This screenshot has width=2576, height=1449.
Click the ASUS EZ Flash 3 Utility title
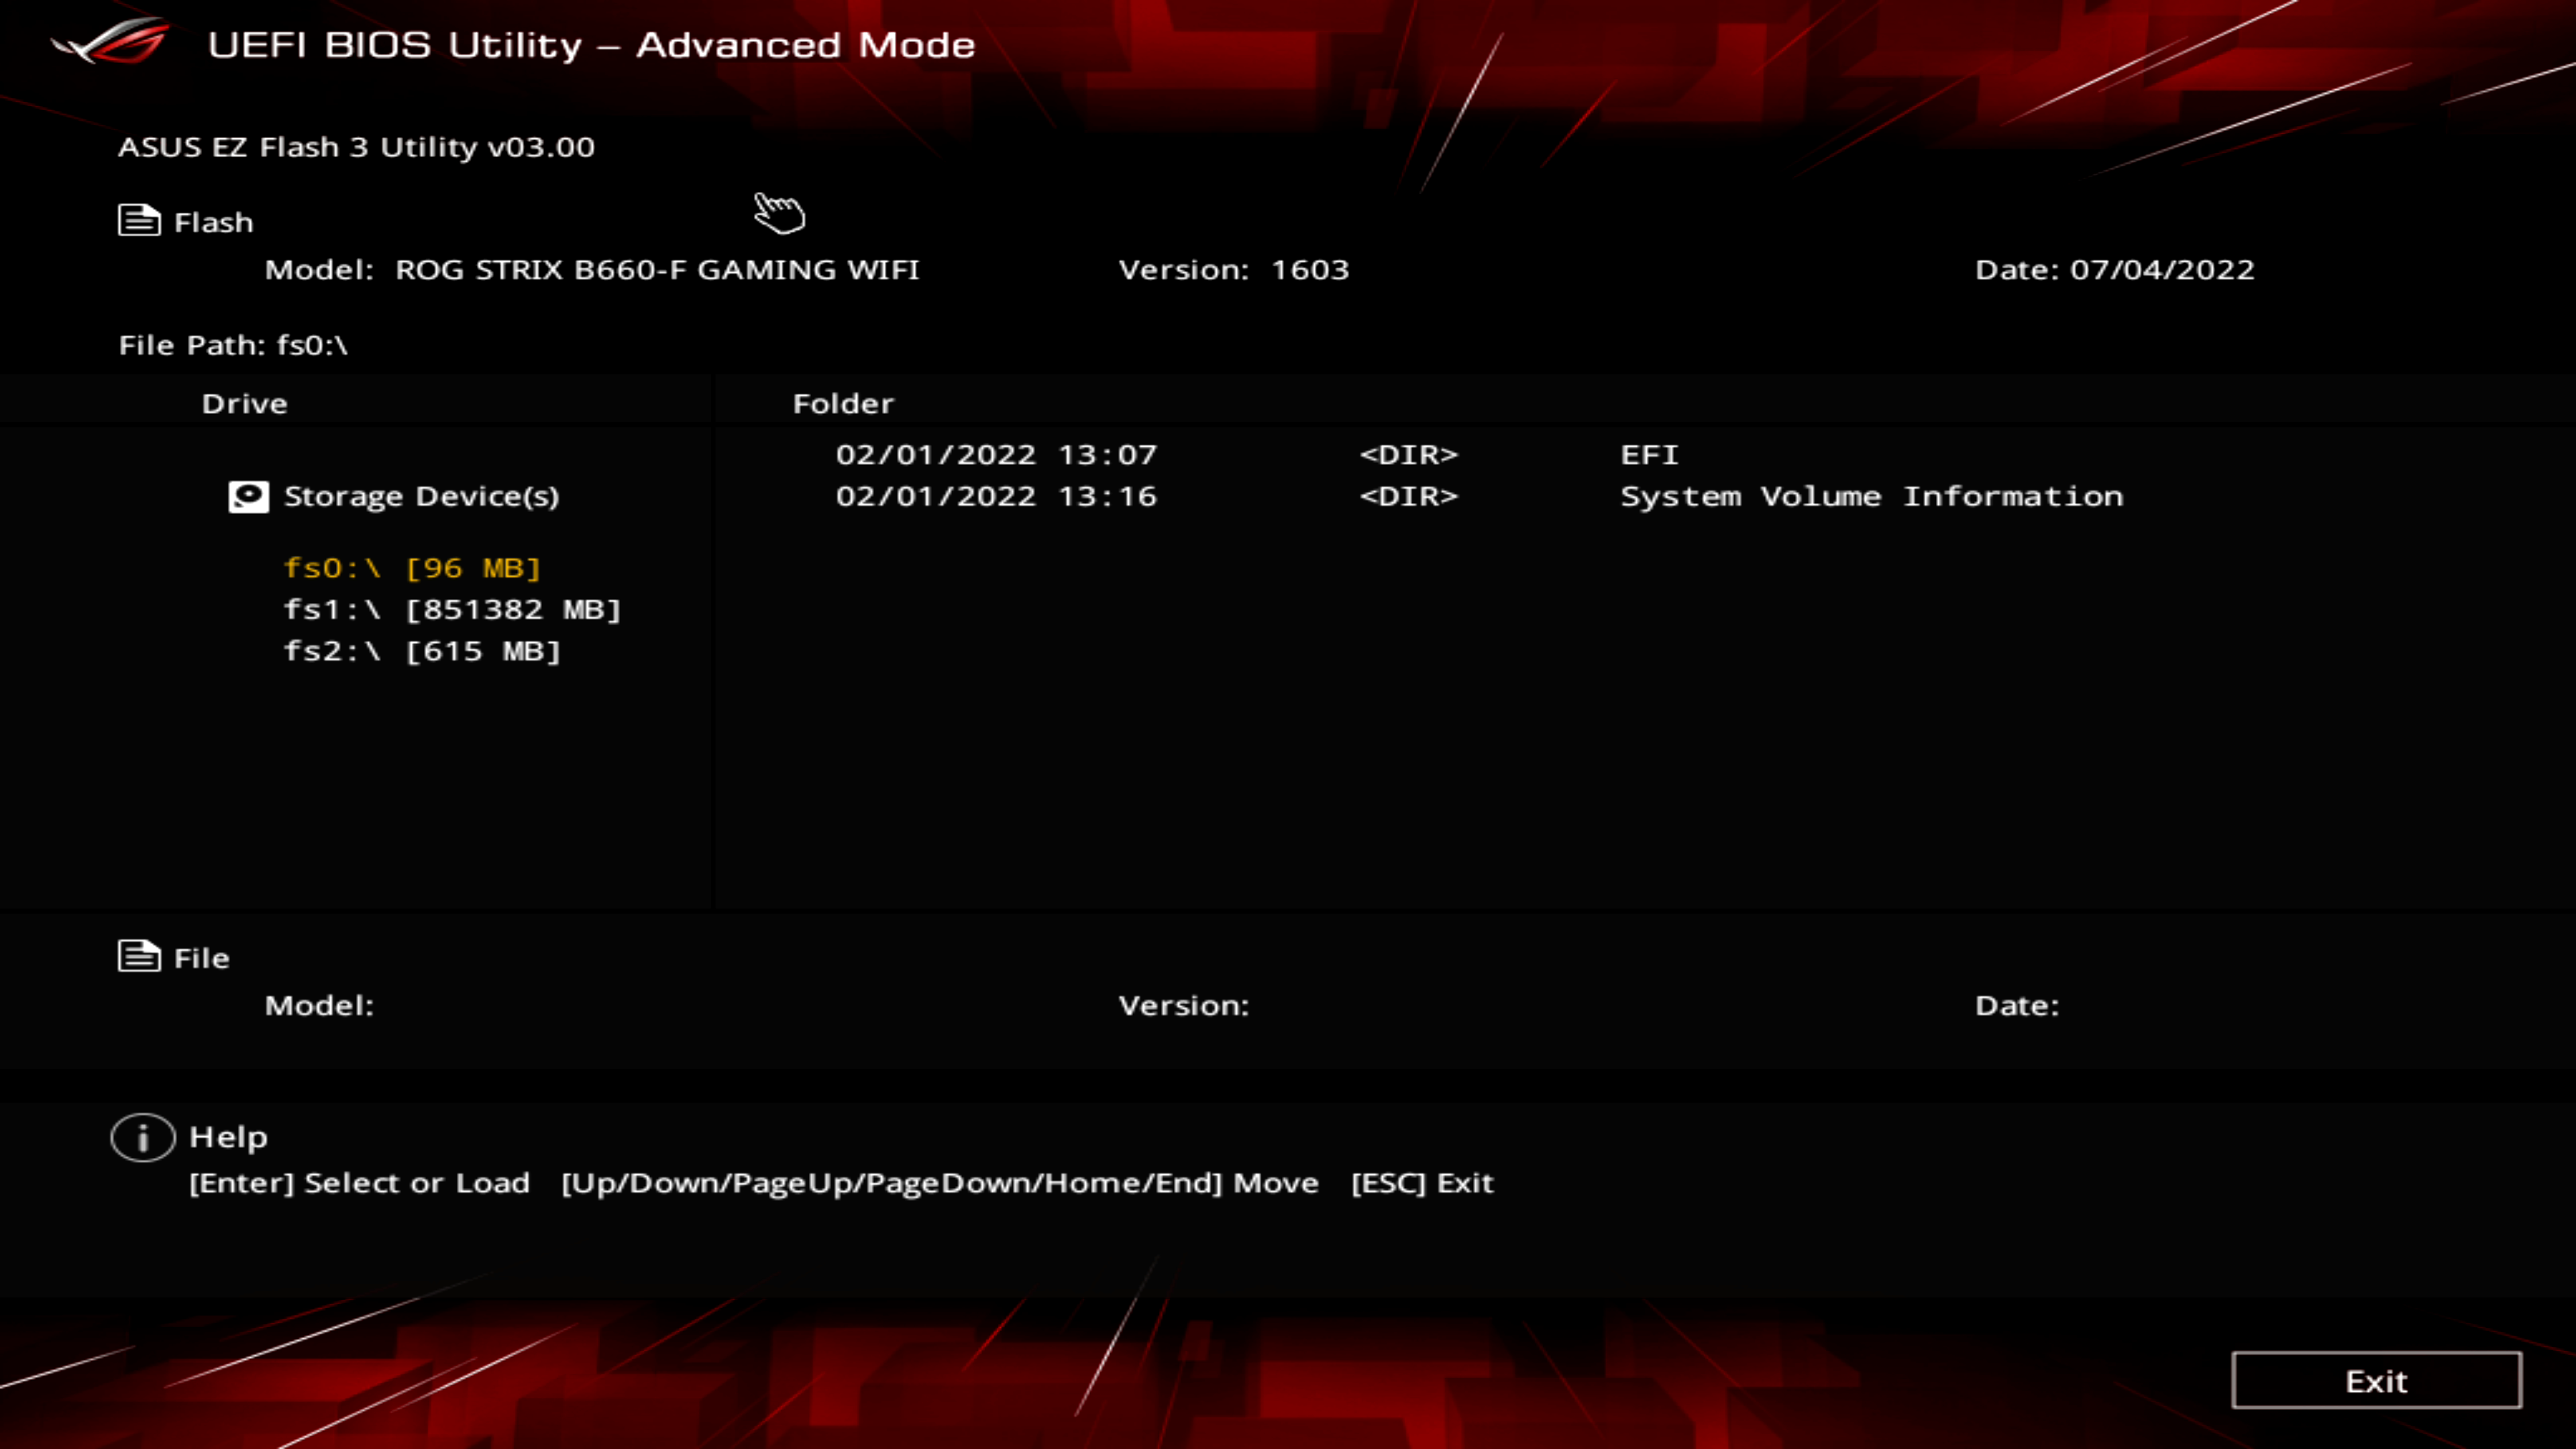pyautogui.click(x=356, y=147)
